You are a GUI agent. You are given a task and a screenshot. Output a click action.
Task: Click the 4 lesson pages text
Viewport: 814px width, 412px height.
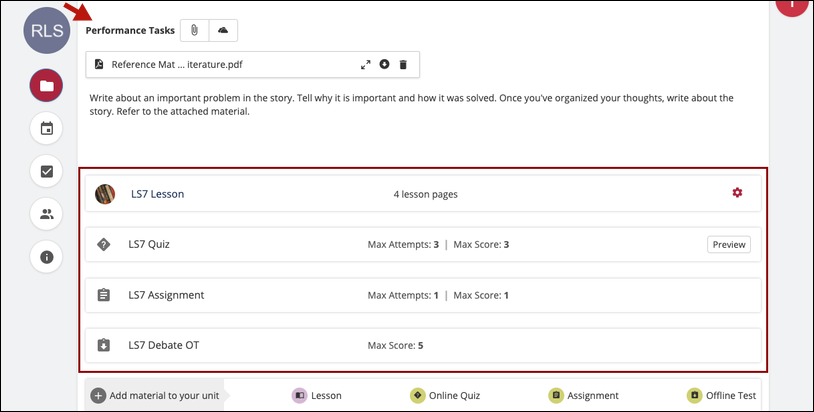426,195
